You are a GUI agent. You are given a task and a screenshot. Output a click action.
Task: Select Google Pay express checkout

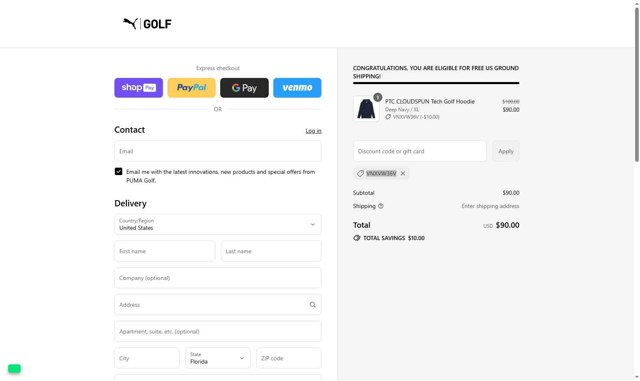coord(244,88)
